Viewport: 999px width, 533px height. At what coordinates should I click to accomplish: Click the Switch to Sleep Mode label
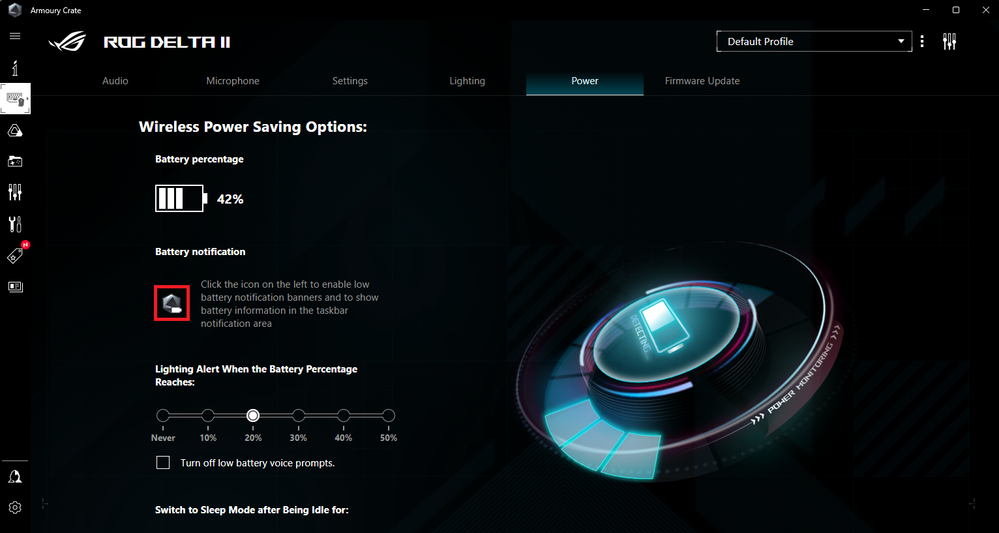point(252,510)
